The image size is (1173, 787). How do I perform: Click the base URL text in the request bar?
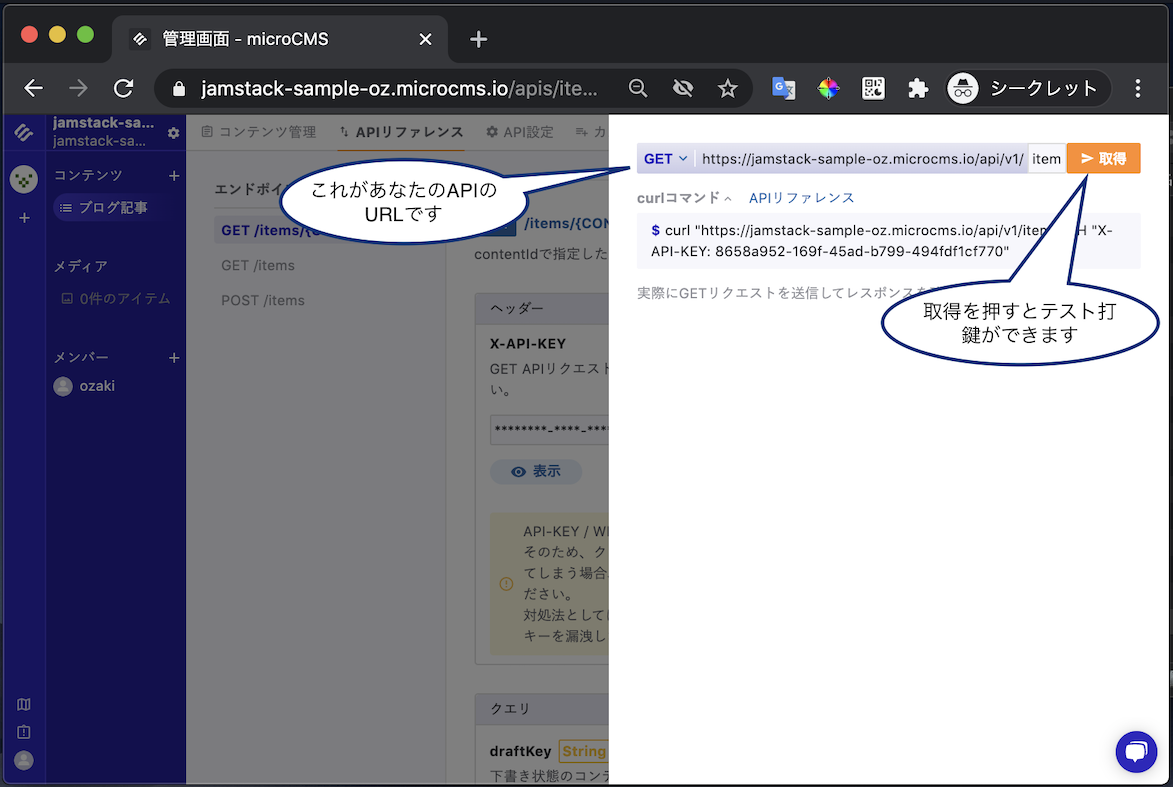point(862,159)
